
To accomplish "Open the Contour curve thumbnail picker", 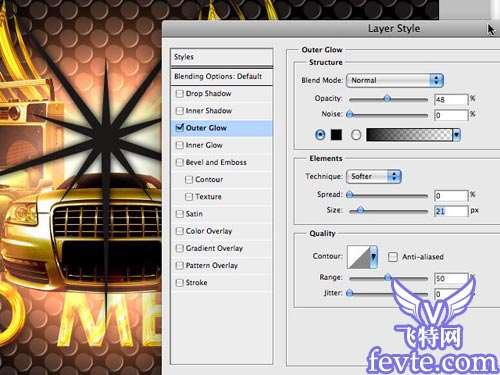I will click(x=359, y=257).
